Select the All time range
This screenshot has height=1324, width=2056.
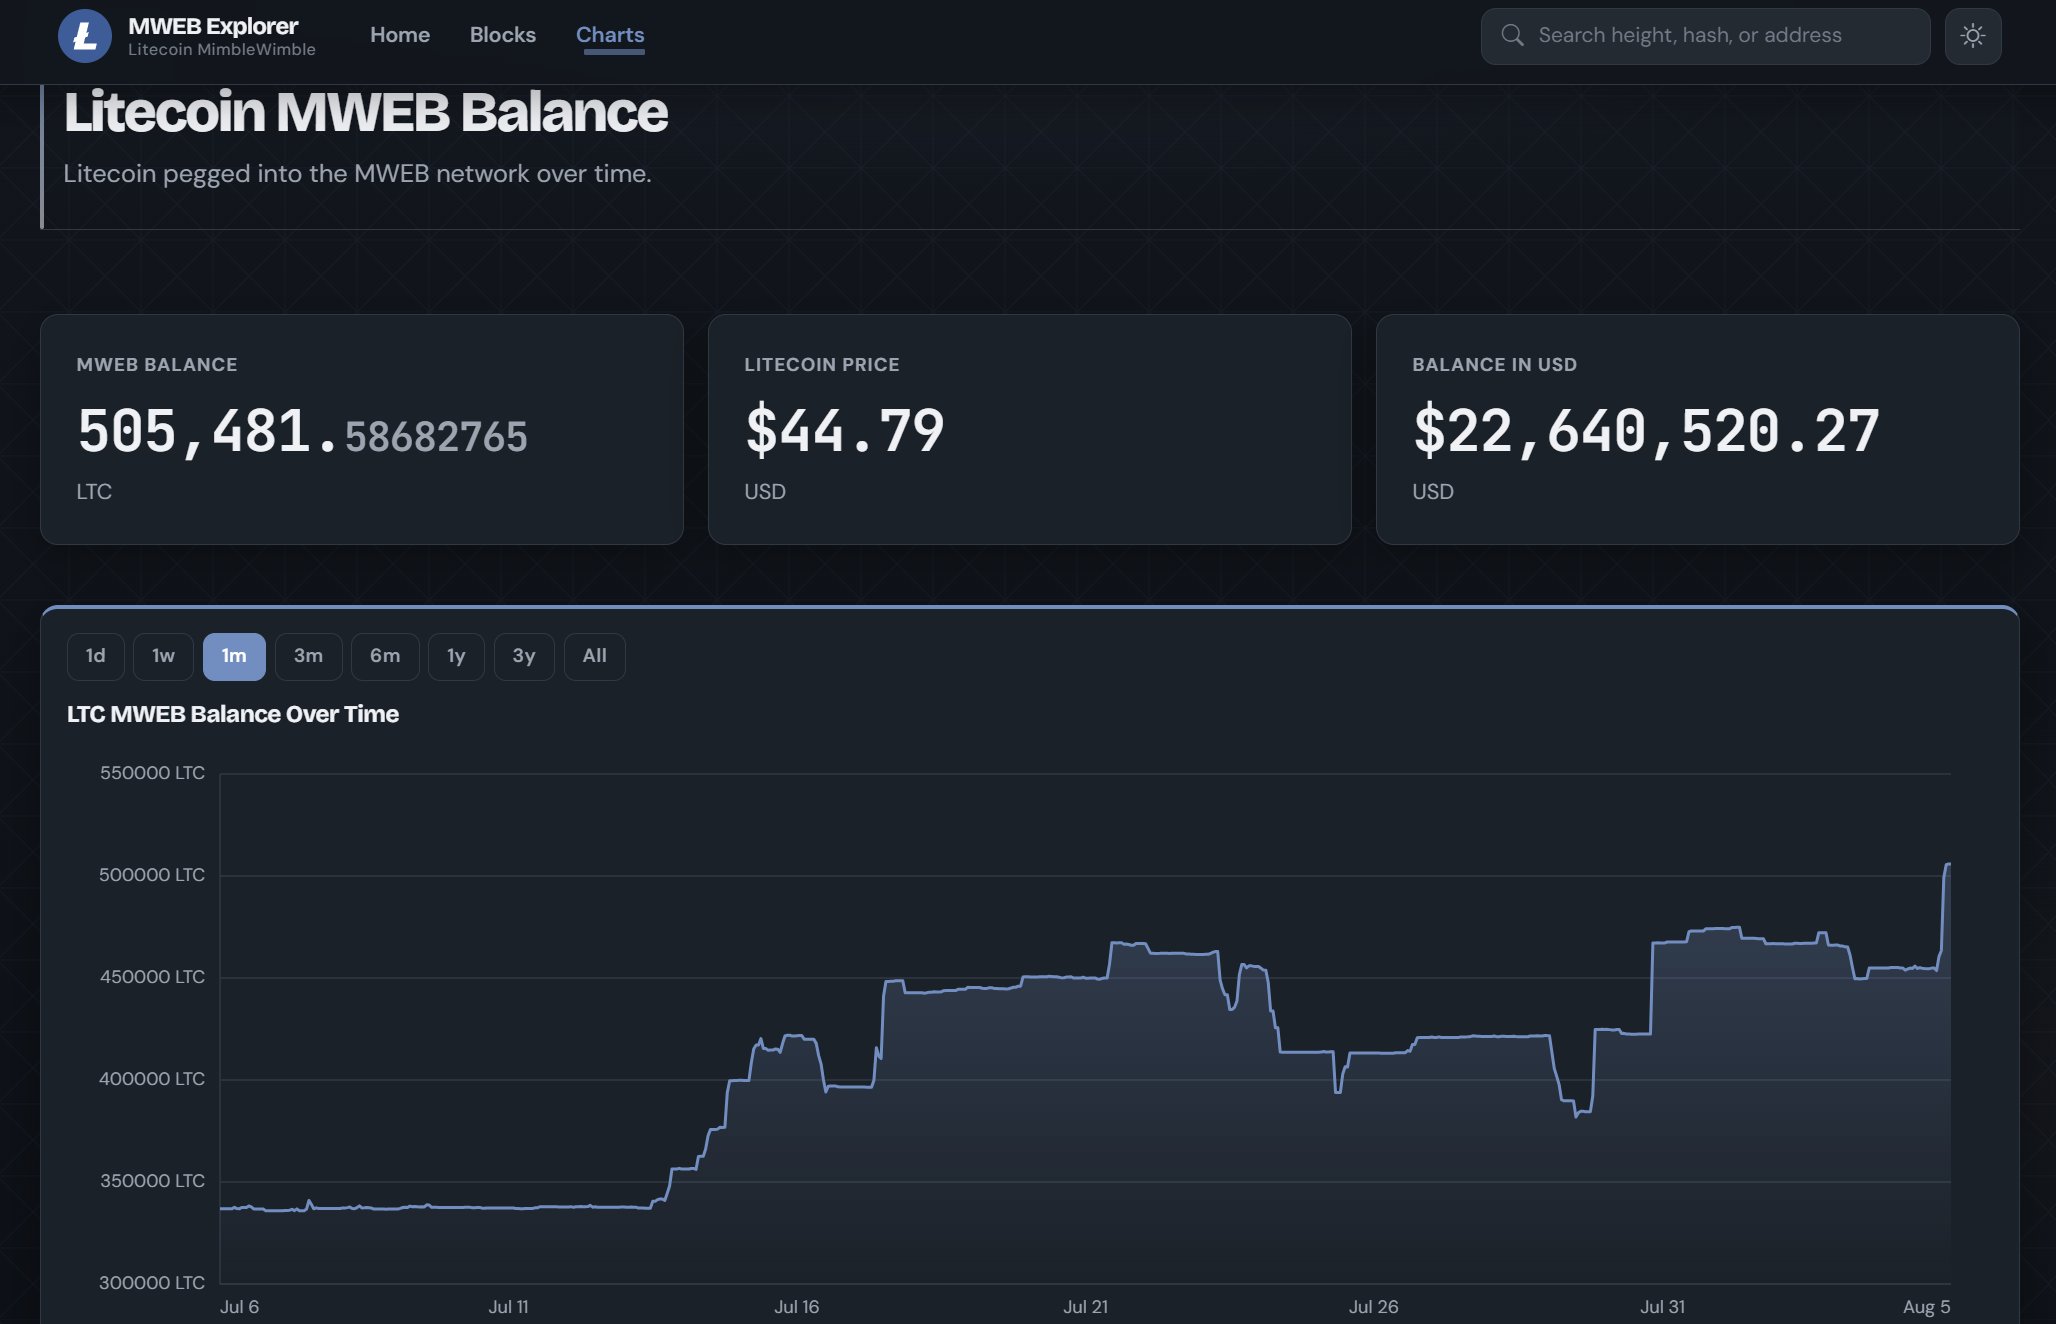tap(594, 656)
